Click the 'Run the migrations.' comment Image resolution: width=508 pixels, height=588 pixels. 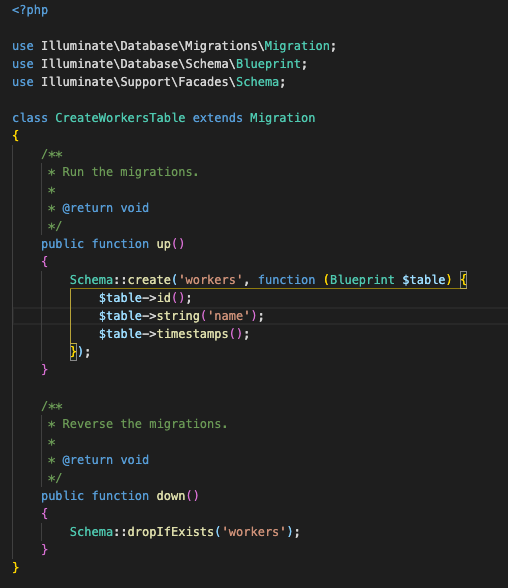(x=130, y=172)
